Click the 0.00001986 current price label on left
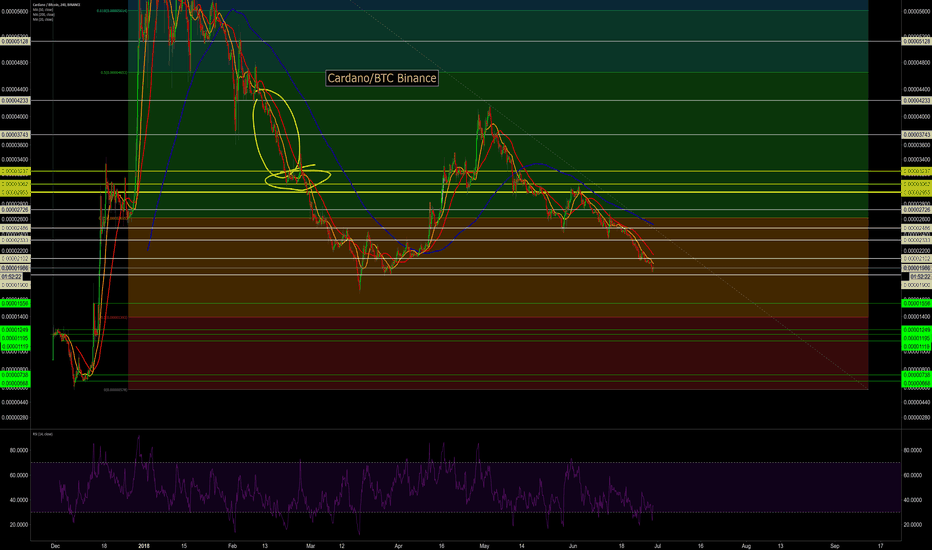 coord(15,269)
